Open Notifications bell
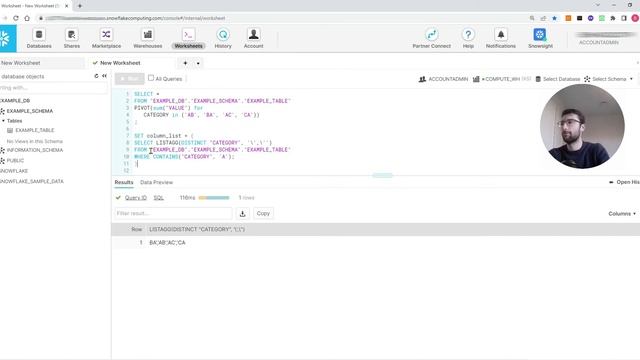 (x=501, y=39)
